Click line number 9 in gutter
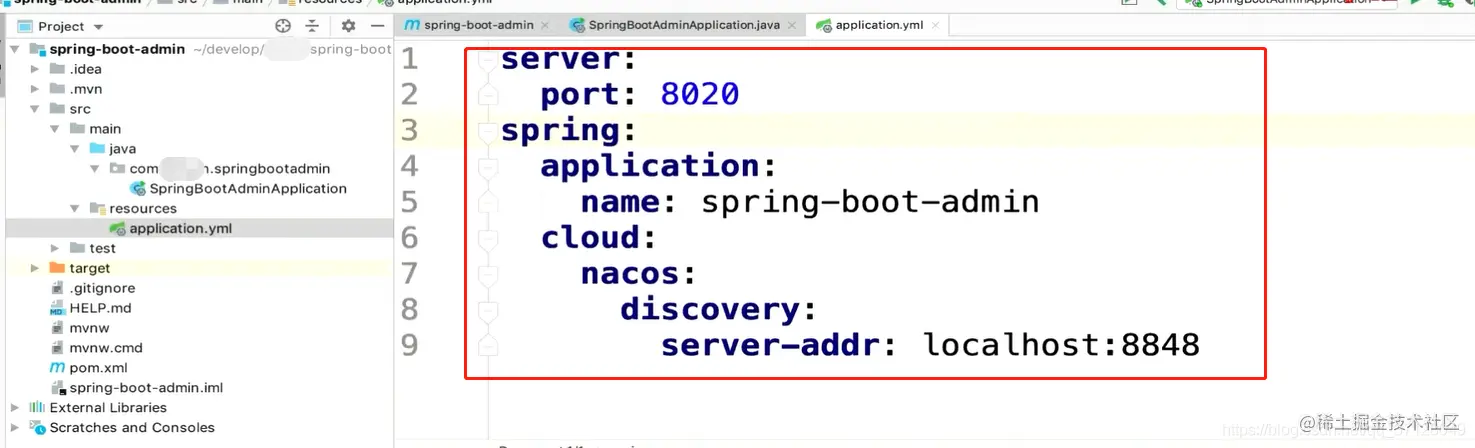 (x=410, y=345)
